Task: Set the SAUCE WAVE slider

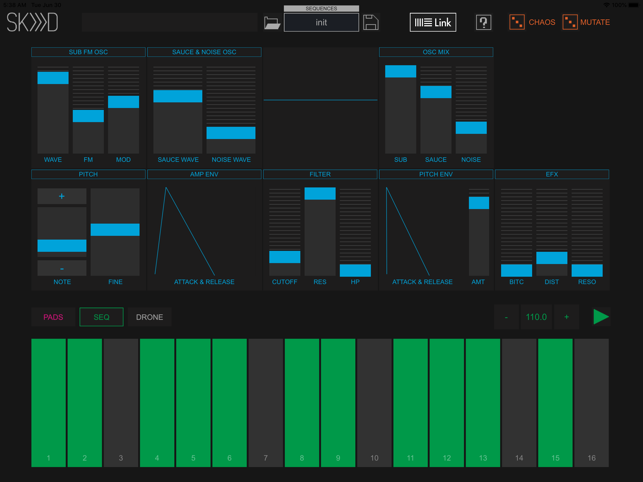Action: (178, 110)
